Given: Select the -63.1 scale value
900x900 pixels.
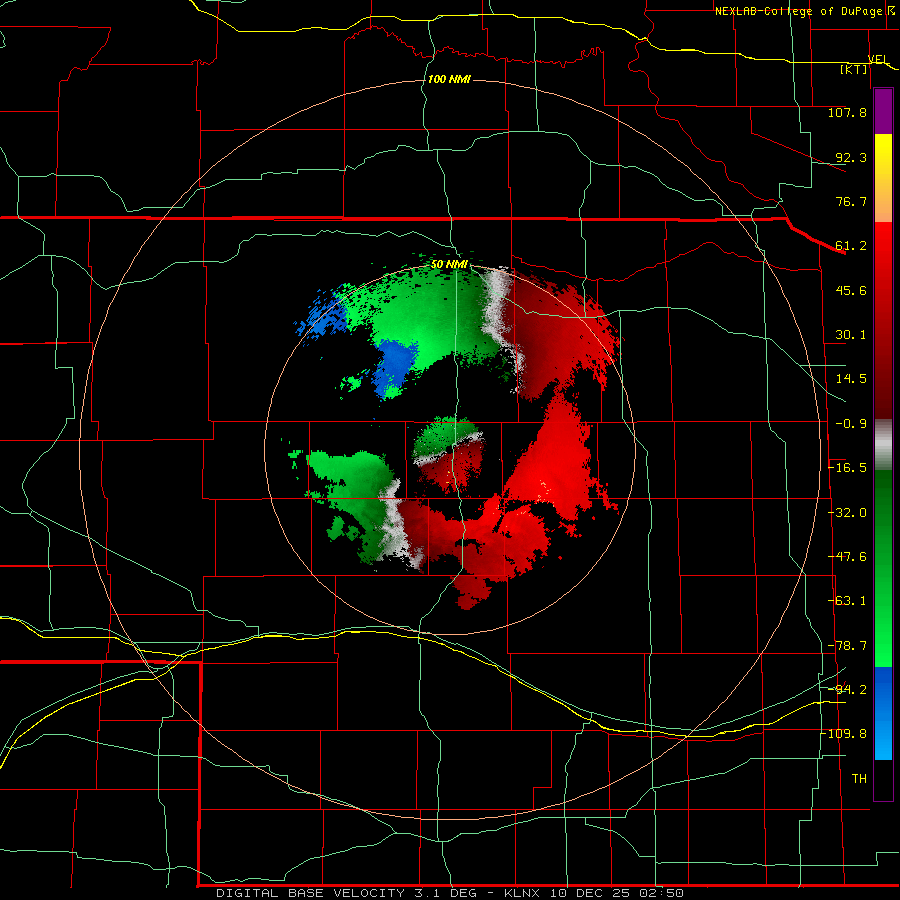Looking at the screenshot, I should [x=847, y=601].
